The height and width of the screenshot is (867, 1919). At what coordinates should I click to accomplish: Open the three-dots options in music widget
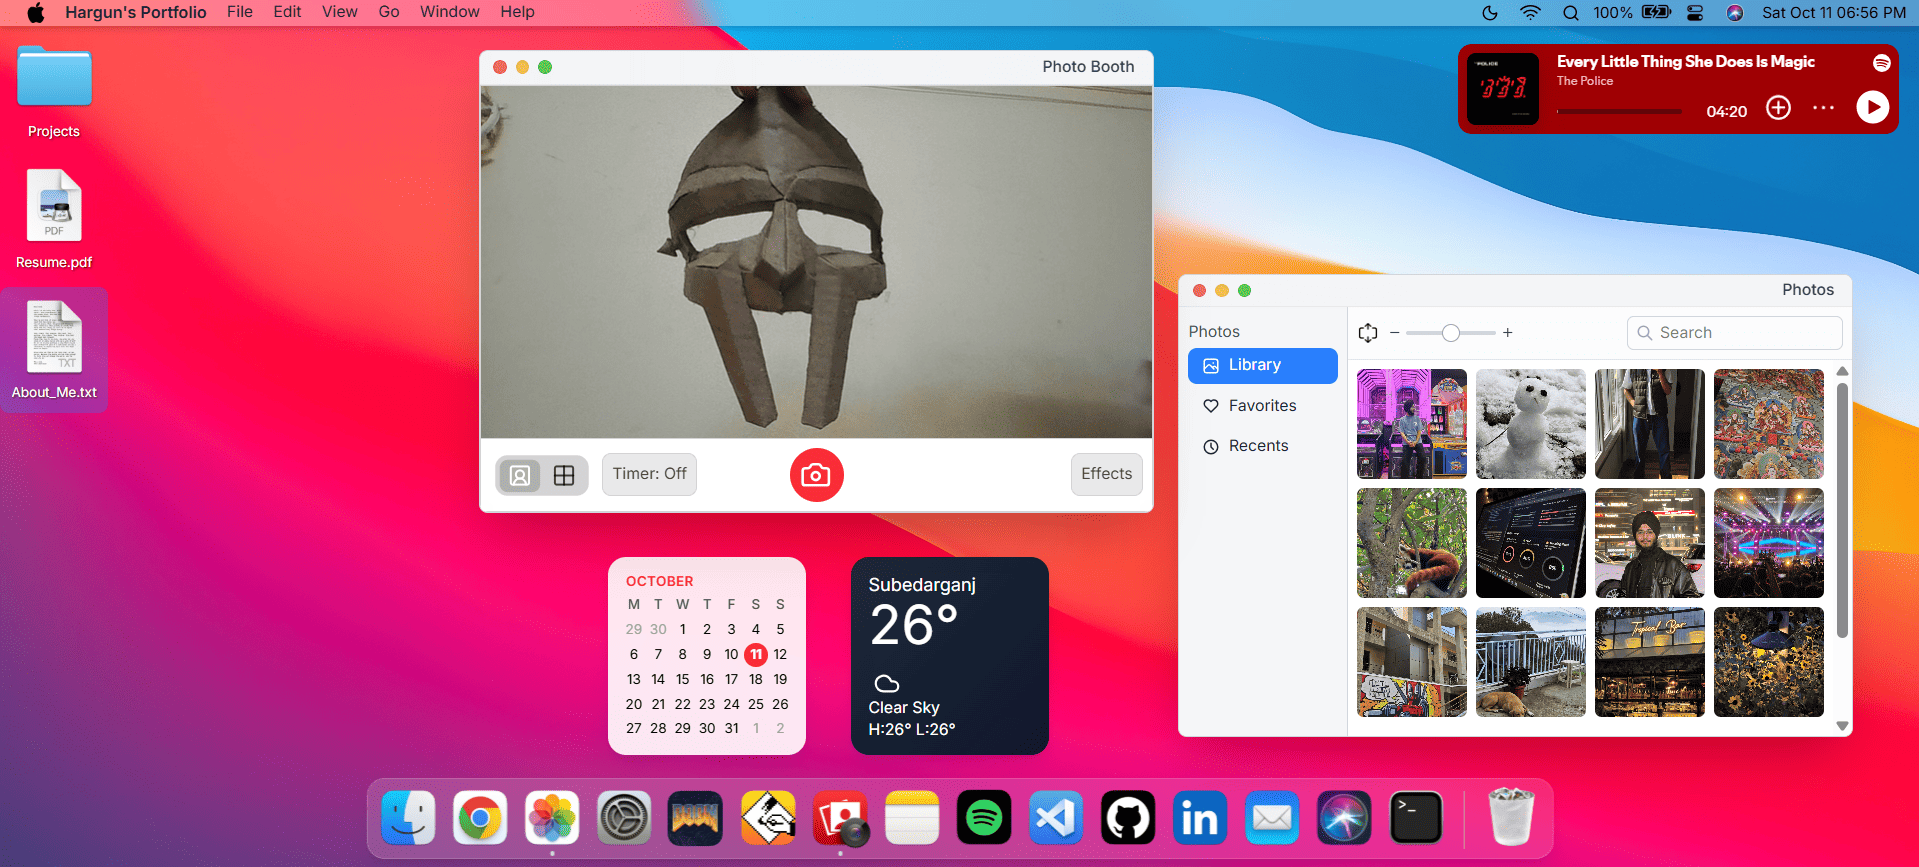click(x=1823, y=107)
